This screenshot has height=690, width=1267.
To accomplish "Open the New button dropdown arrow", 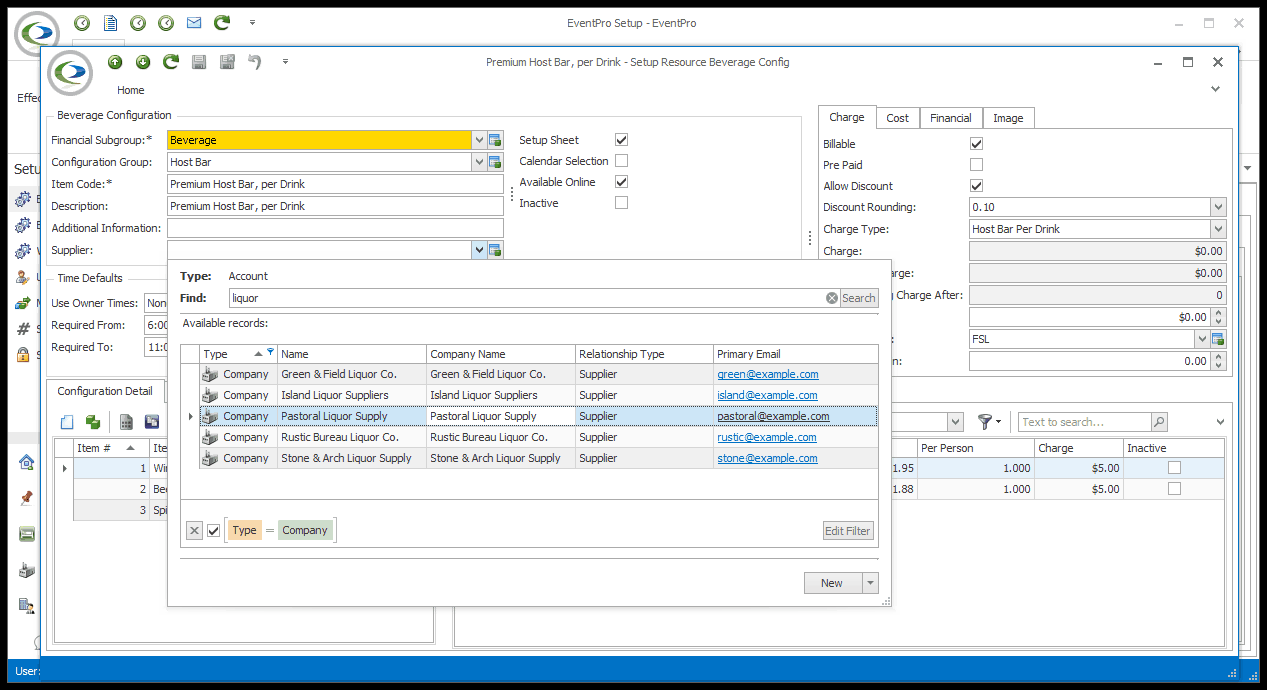I will click(870, 583).
